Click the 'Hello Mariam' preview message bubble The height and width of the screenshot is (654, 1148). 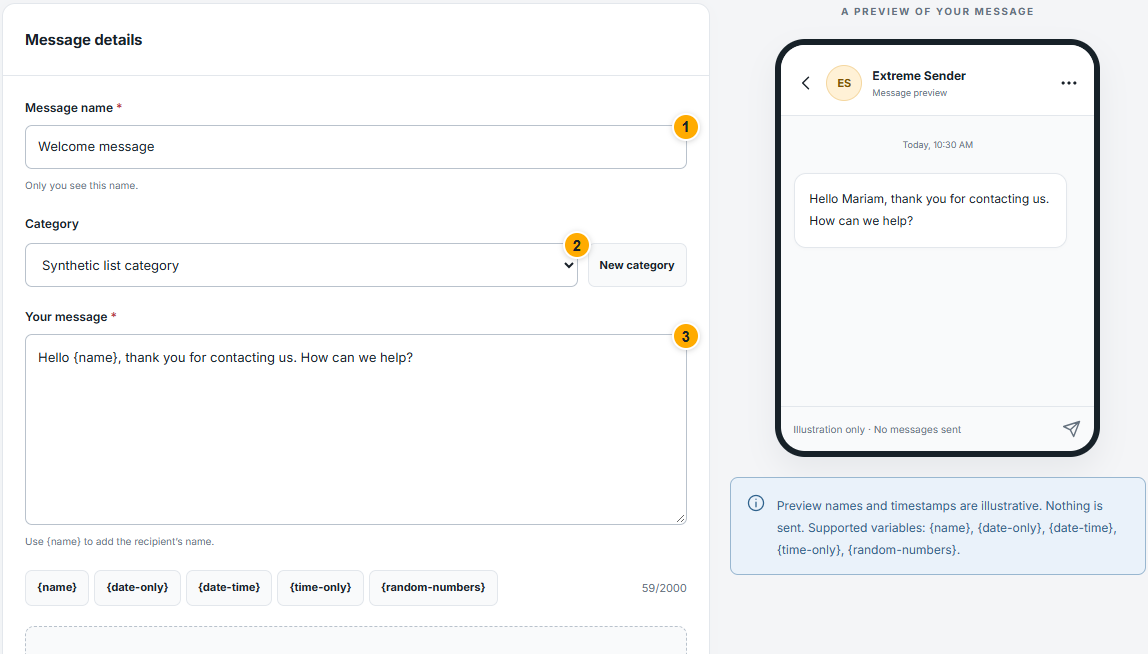tap(930, 210)
